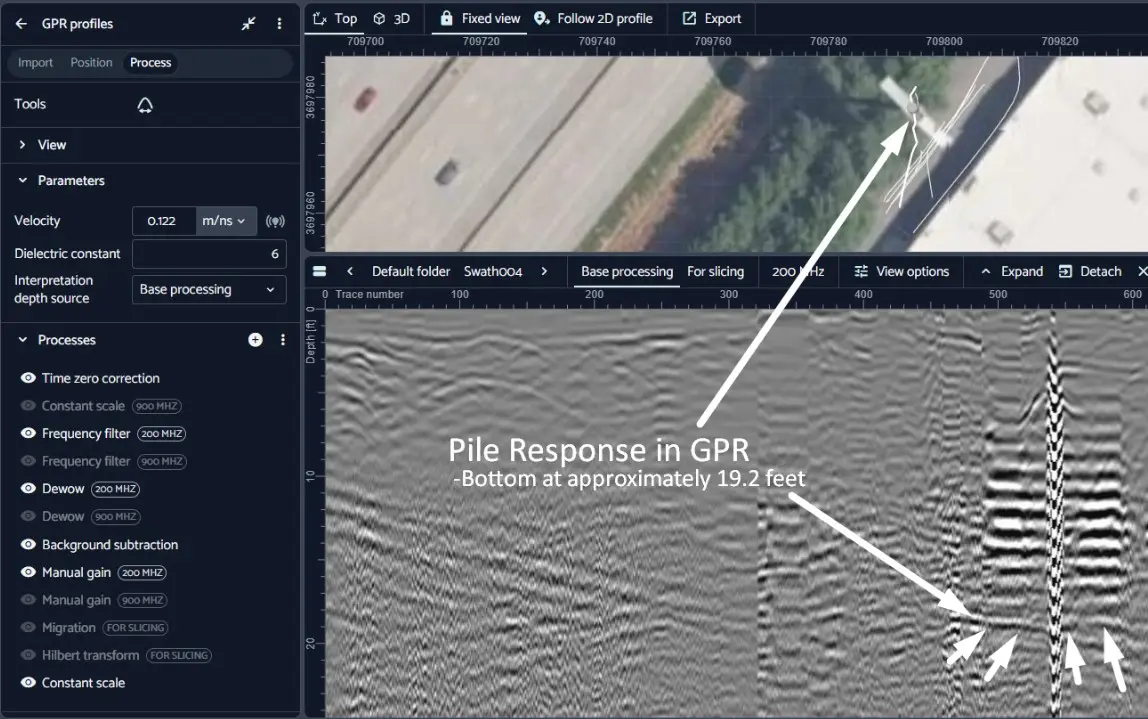Open the m/ns velocity units dropdown

(x=224, y=221)
